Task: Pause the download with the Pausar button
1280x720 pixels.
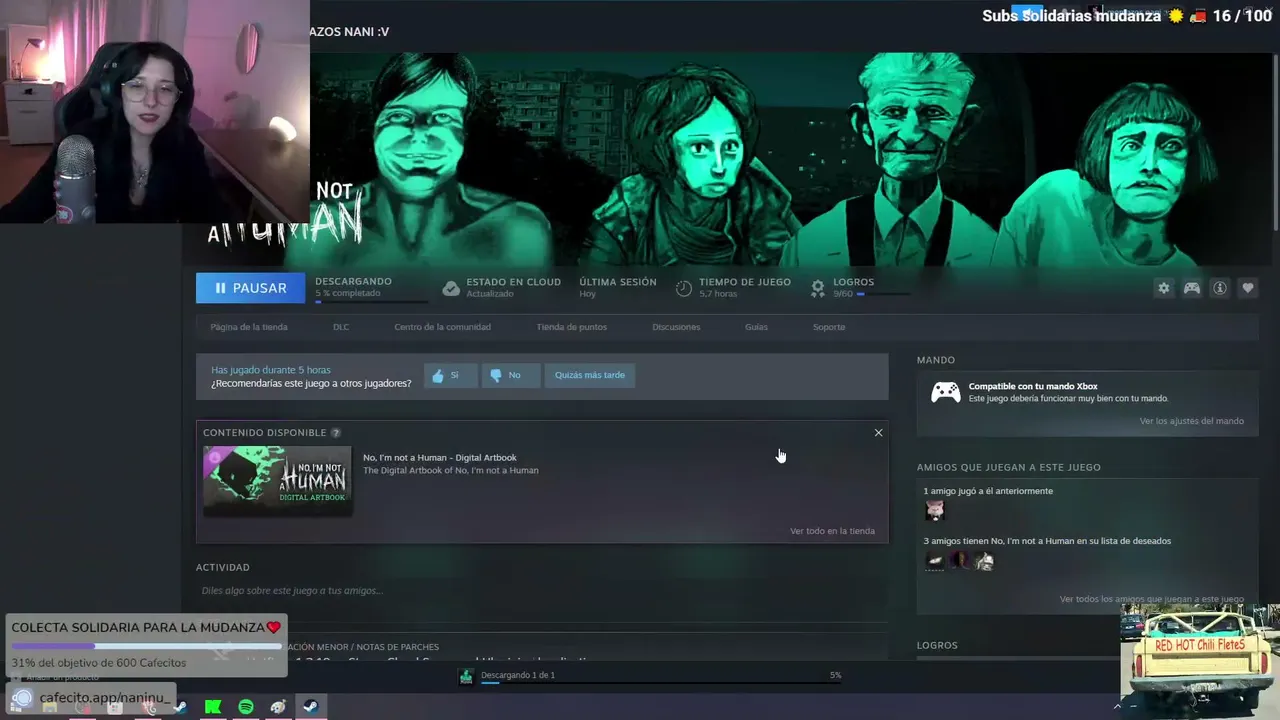Action: (250, 288)
